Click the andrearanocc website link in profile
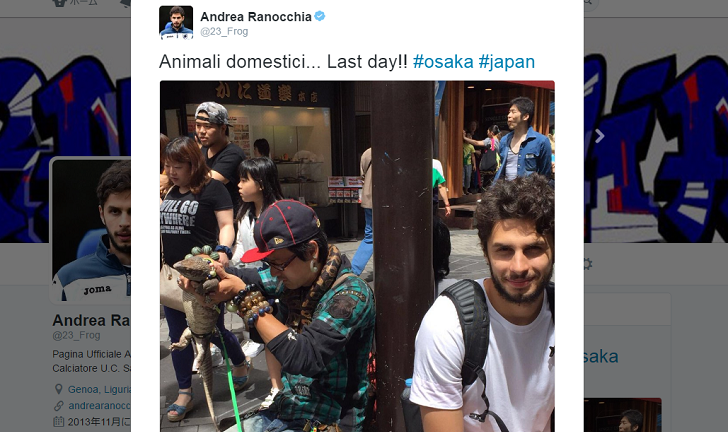The height and width of the screenshot is (432, 728). tap(99, 406)
